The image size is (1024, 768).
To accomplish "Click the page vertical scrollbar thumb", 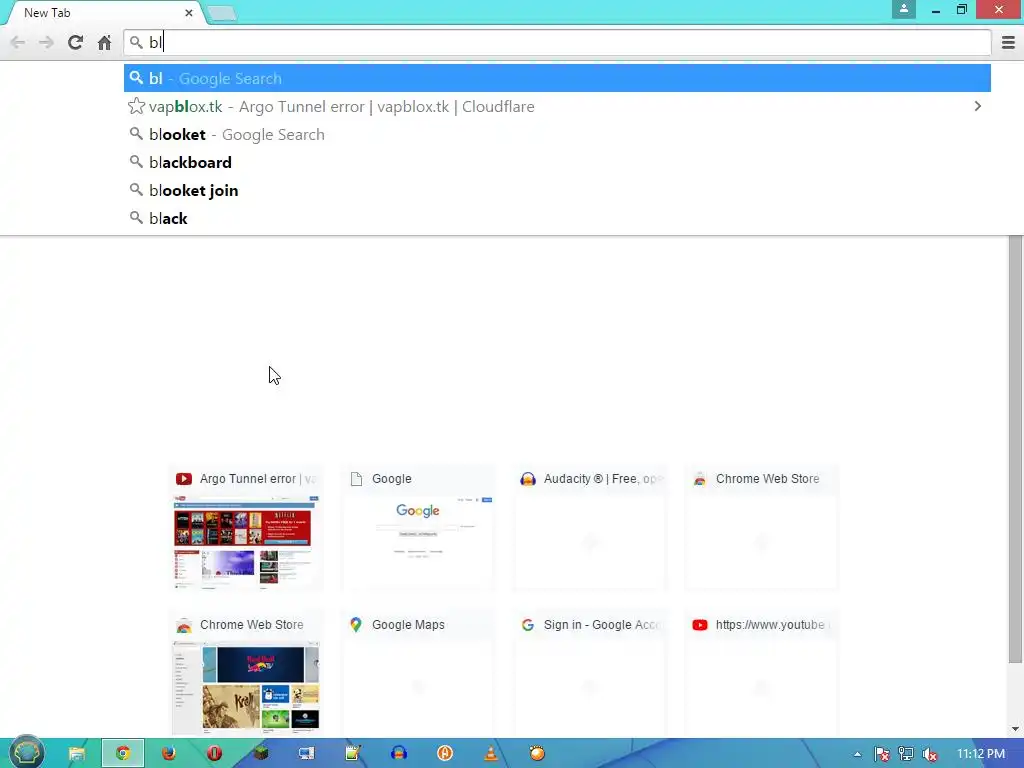I will (x=1015, y=449).
